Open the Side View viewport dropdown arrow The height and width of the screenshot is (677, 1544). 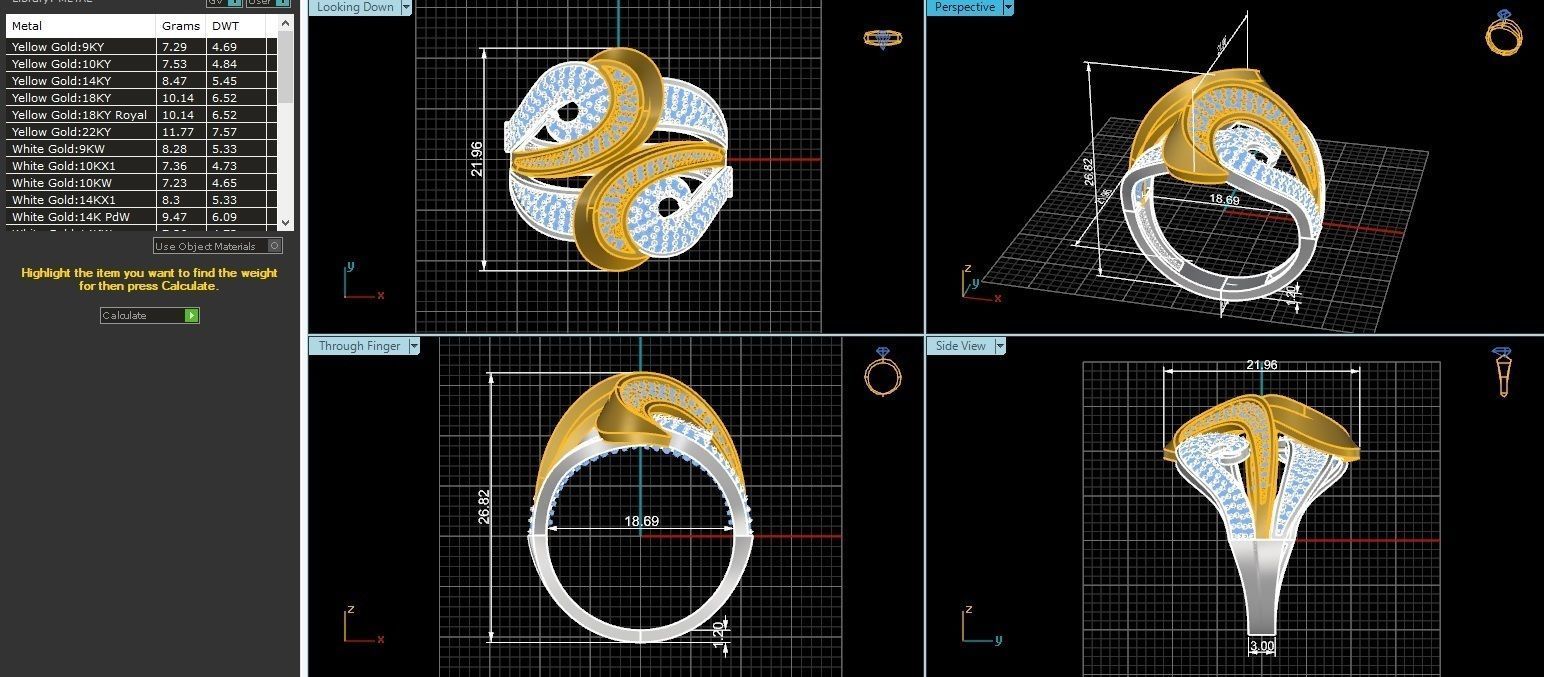[x=1000, y=346]
